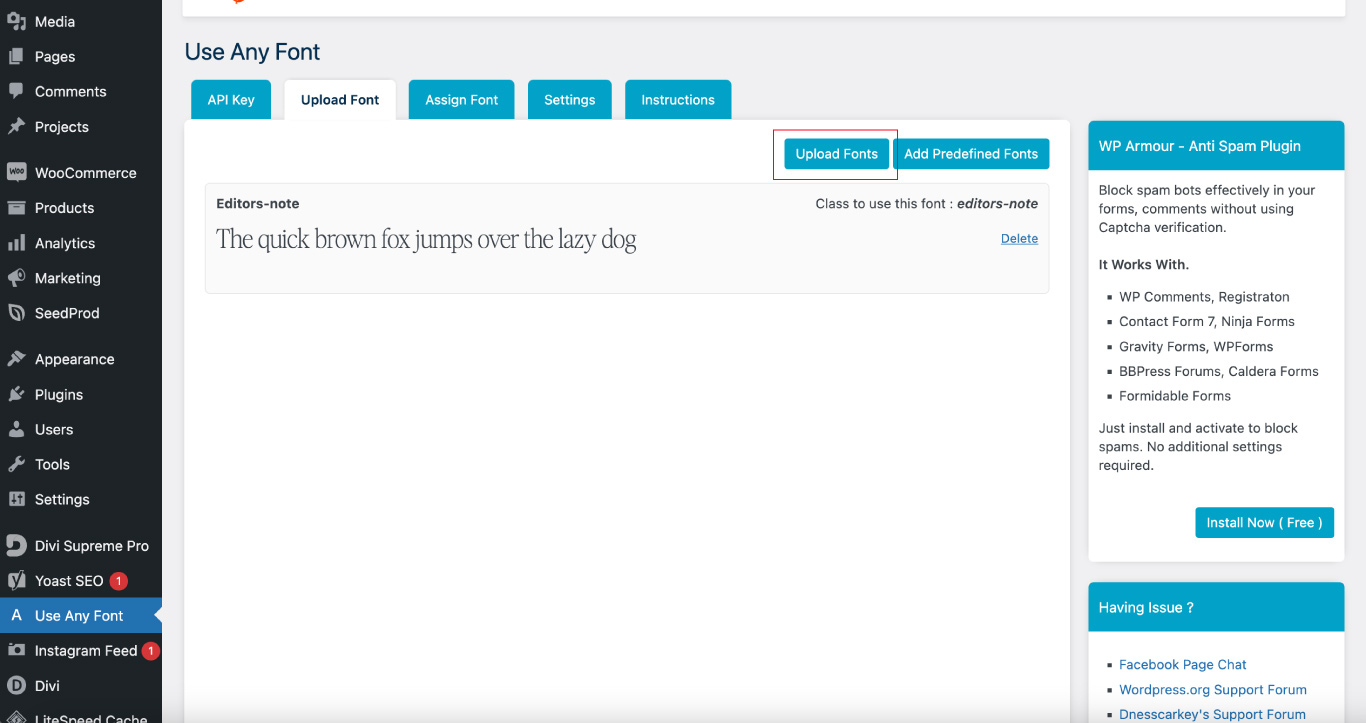
Task: Click the editors-note class name text
Action: (997, 203)
